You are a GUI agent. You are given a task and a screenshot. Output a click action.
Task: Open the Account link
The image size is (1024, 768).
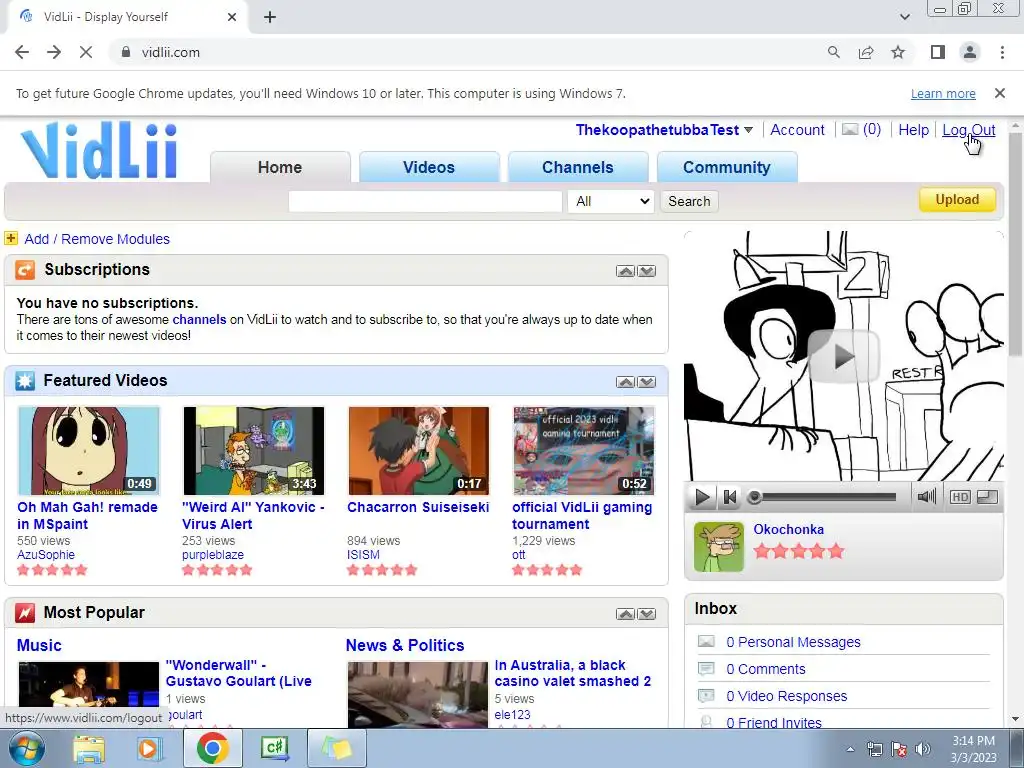[x=797, y=130]
